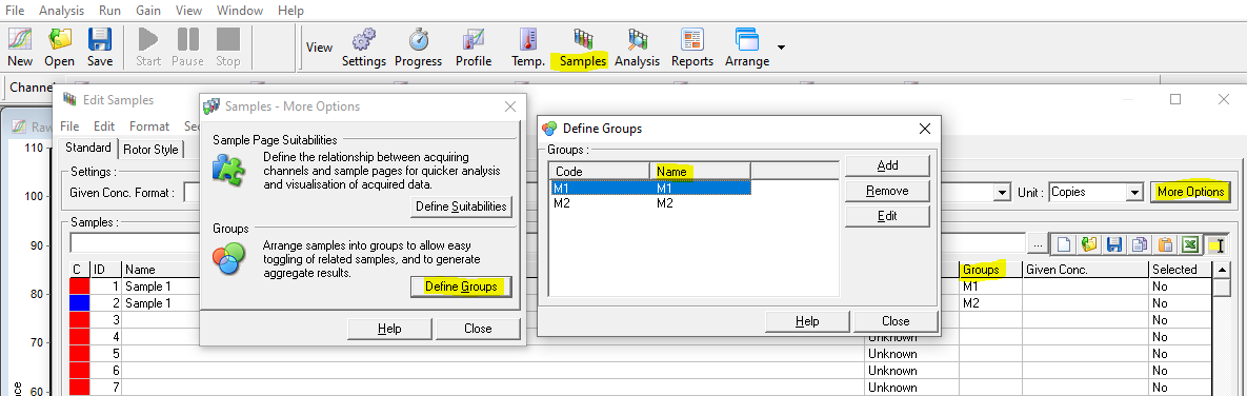Click the paste samples clipboard icon
Image resolution: width=1251 pixels, height=396 pixels.
pyautogui.click(x=1165, y=244)
